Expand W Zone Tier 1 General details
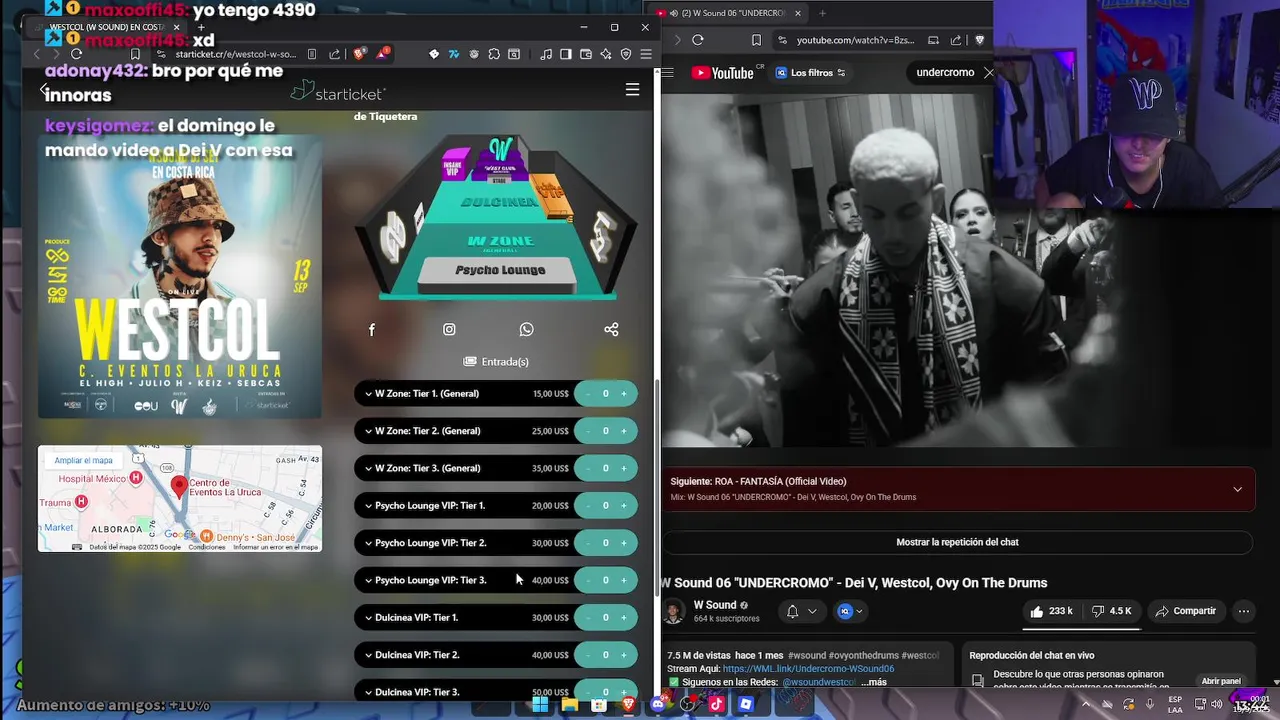Viewport: 1280px width, 720px height. (368, 394)
